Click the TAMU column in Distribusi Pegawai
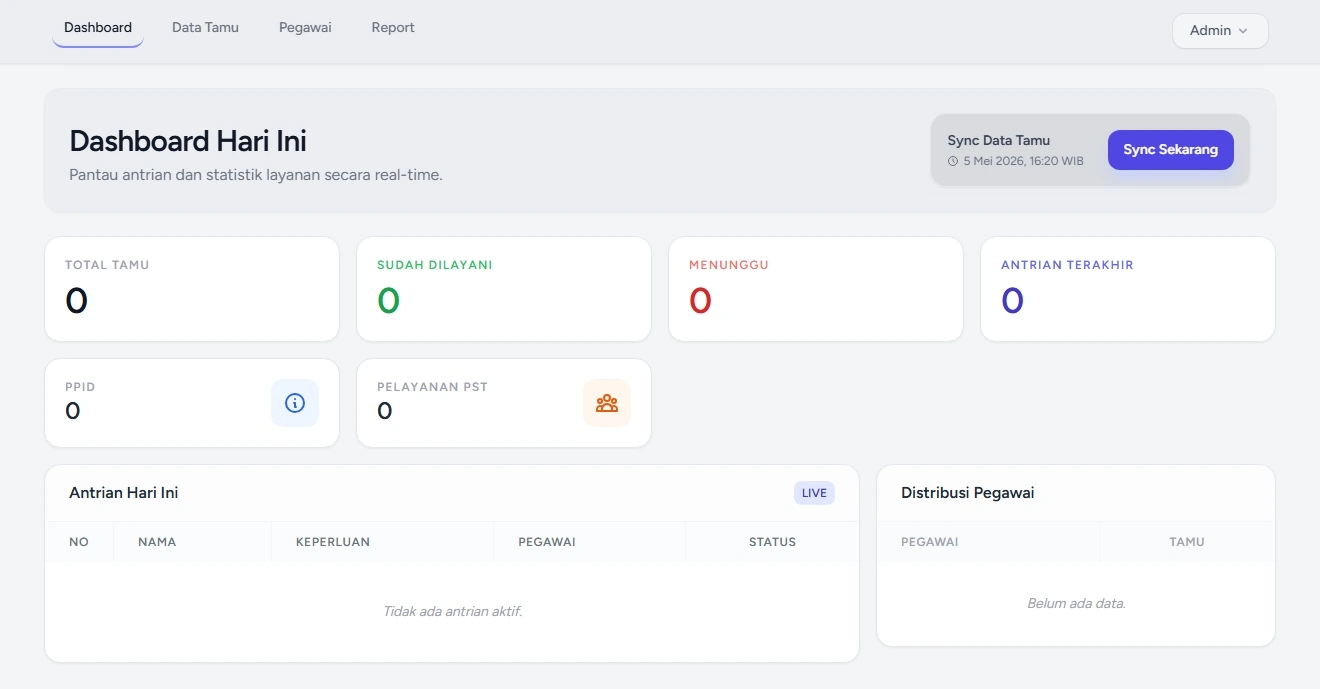1320x689 pixels. coord(1187,542)
